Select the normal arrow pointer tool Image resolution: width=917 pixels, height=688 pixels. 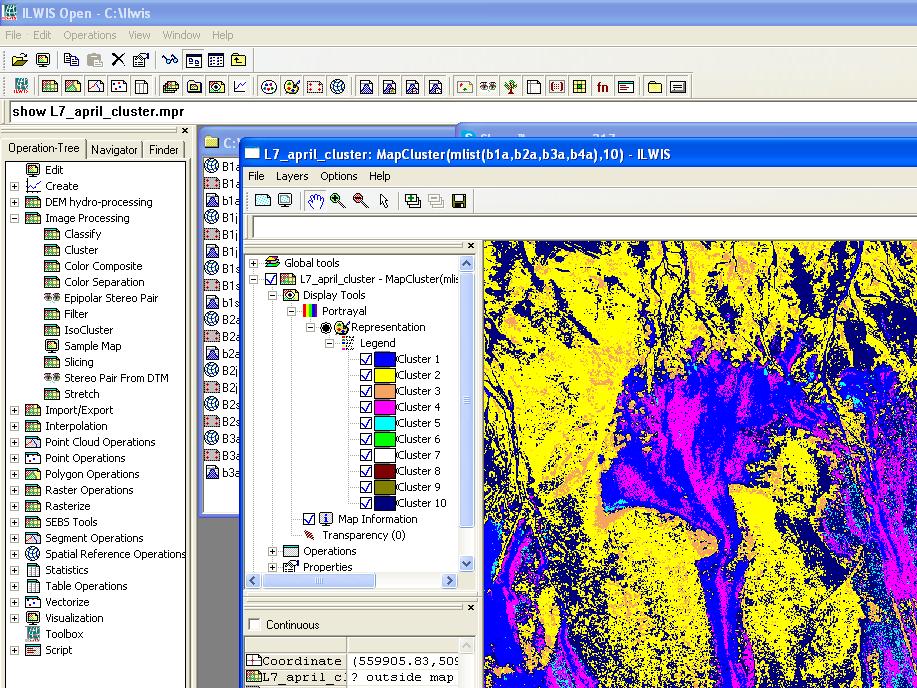coord(384,201)
